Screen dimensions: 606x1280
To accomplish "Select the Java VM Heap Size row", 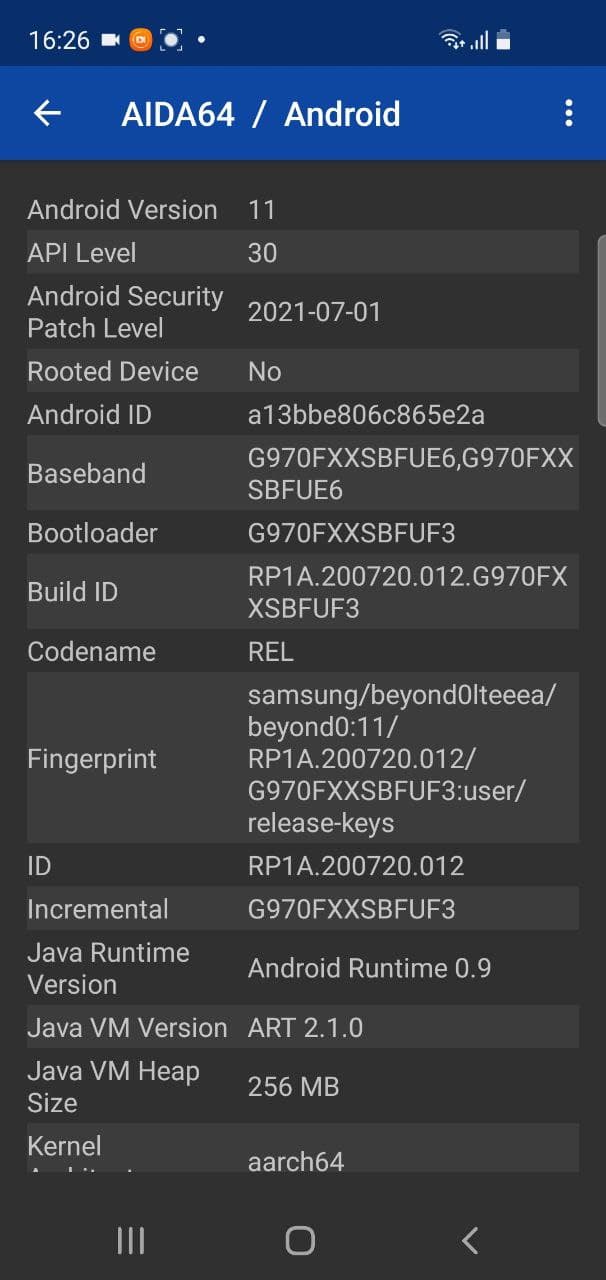I will 302,1087.
